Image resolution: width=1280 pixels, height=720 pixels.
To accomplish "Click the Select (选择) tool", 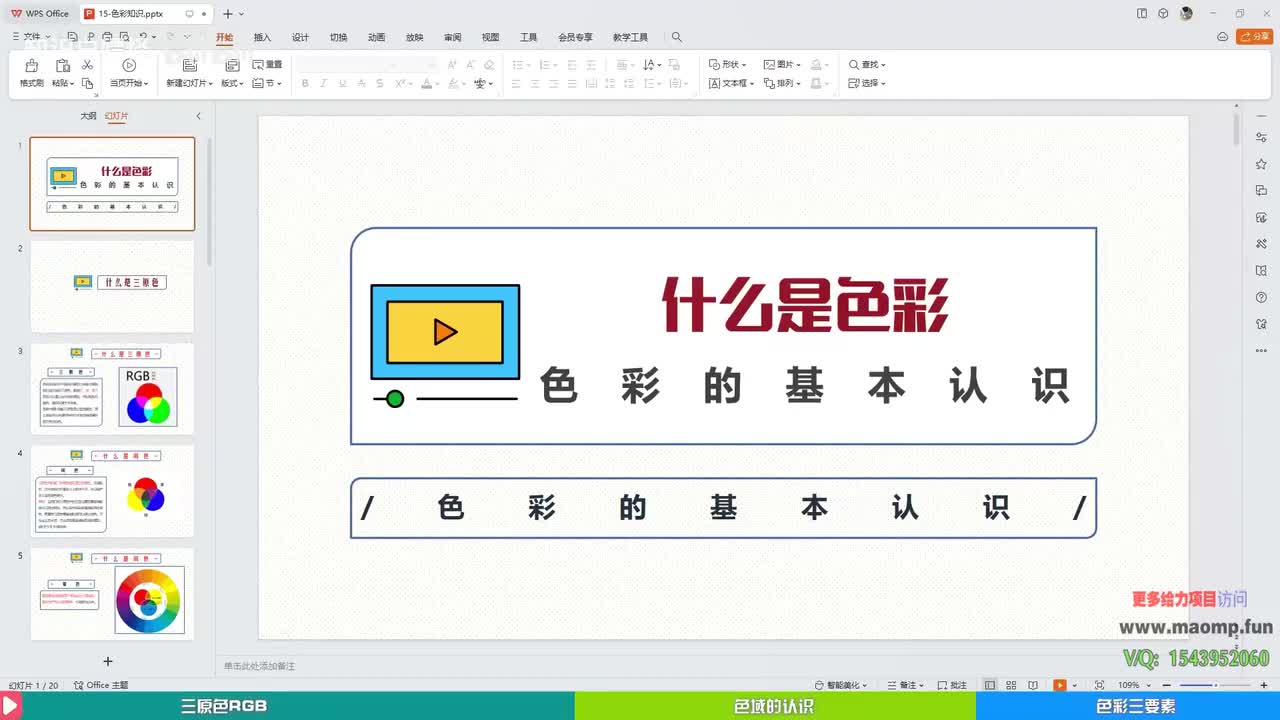I will 867,83.
